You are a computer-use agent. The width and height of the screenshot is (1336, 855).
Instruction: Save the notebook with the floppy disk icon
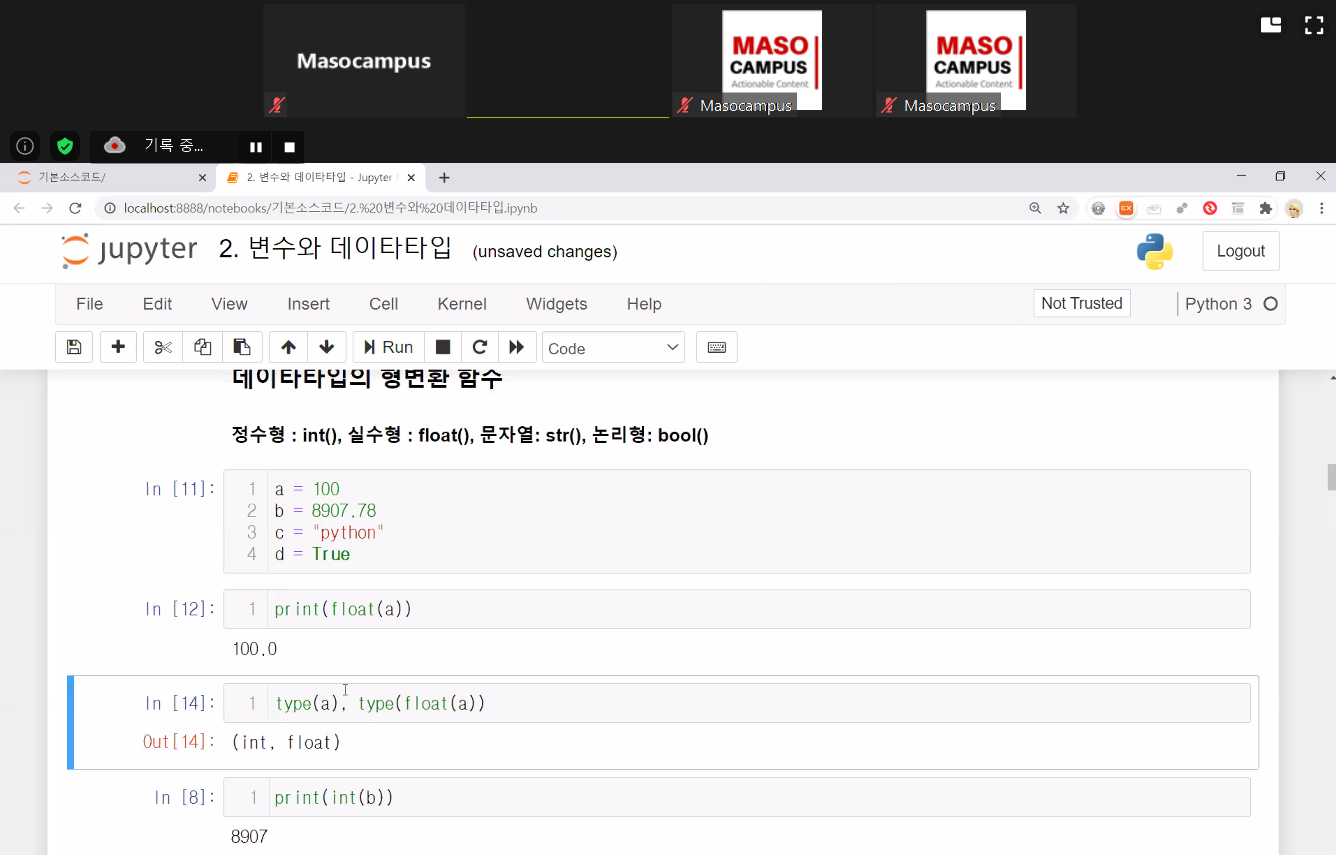(74, 347)
